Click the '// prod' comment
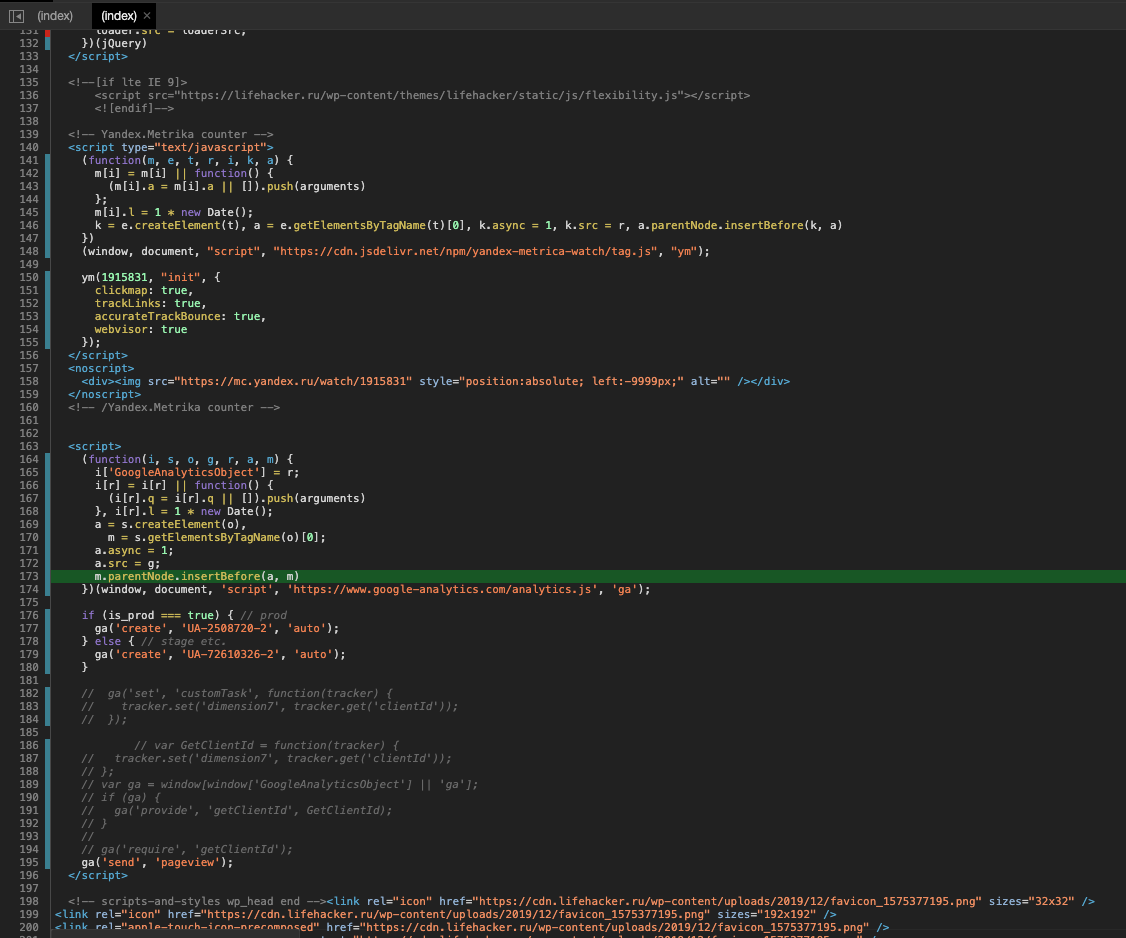The height and width of the screenshot is (938, 1126). point(264,615)
